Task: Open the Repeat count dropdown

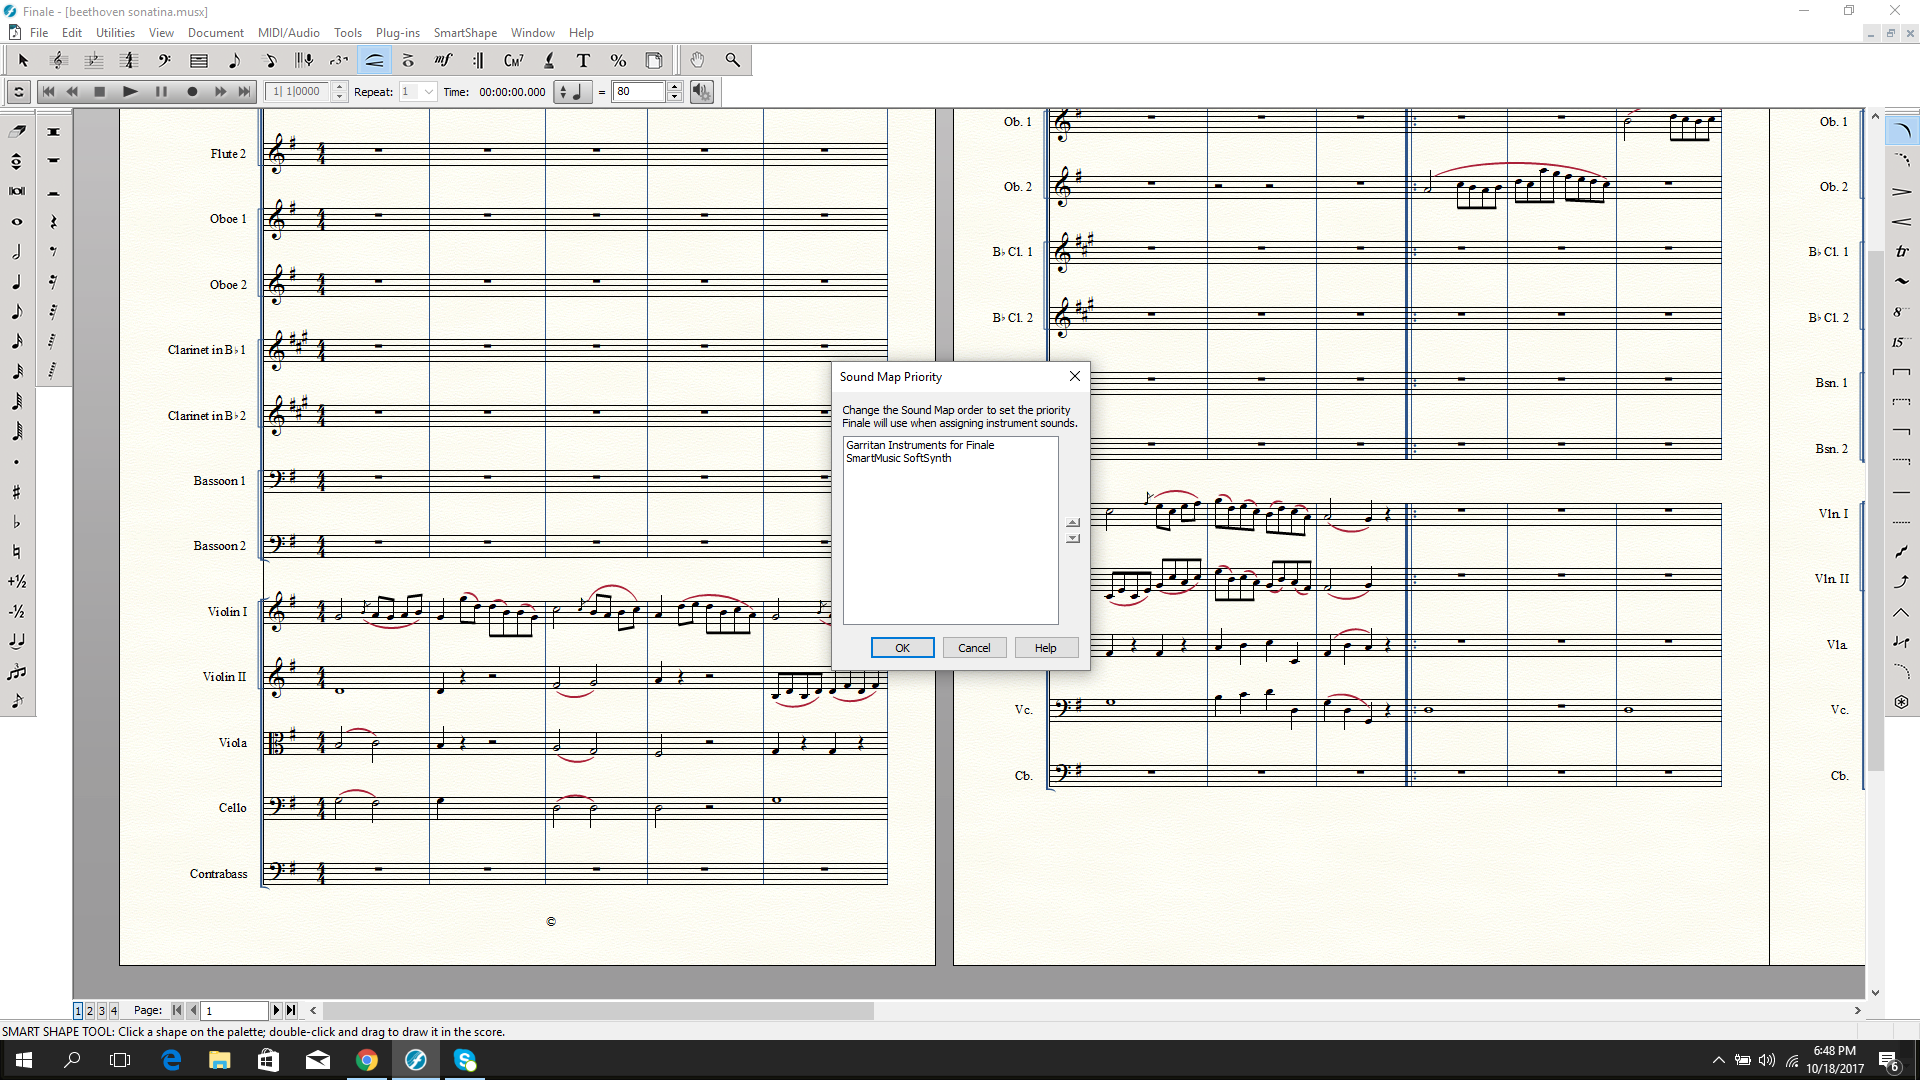Action: point(429,92)
